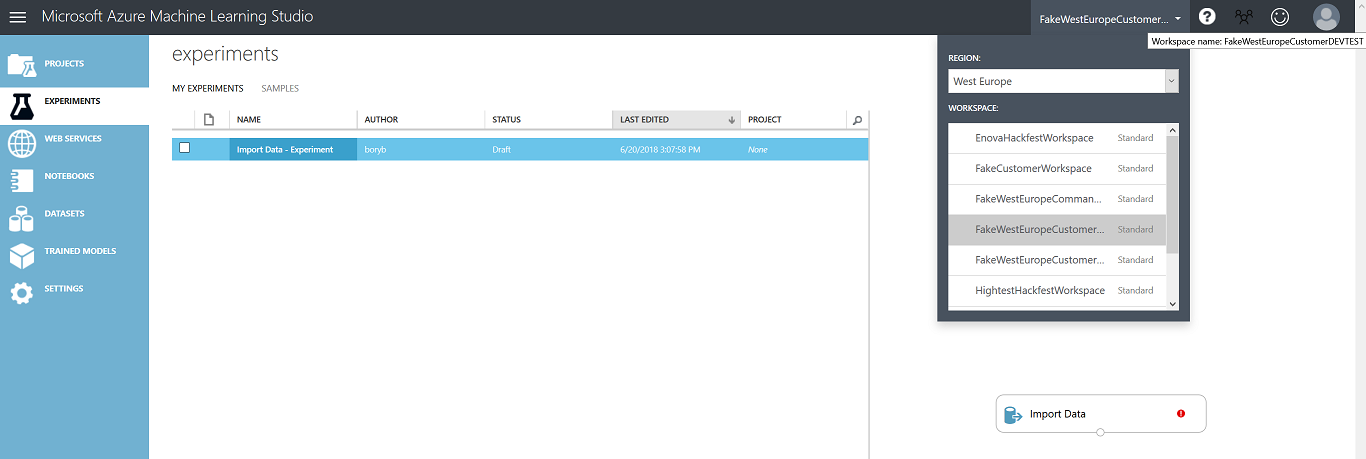The height and width of the screenshot is (459, 1366).
Task: Click the Settings gear icon
Action: click(x=22, y=293)
